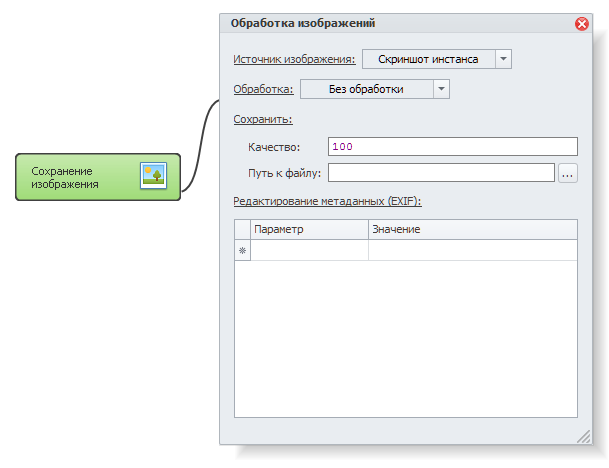Screen dimensions: 609x468
Task: Click the grid's top-left select-all corner cell
Action: [242, 229]
